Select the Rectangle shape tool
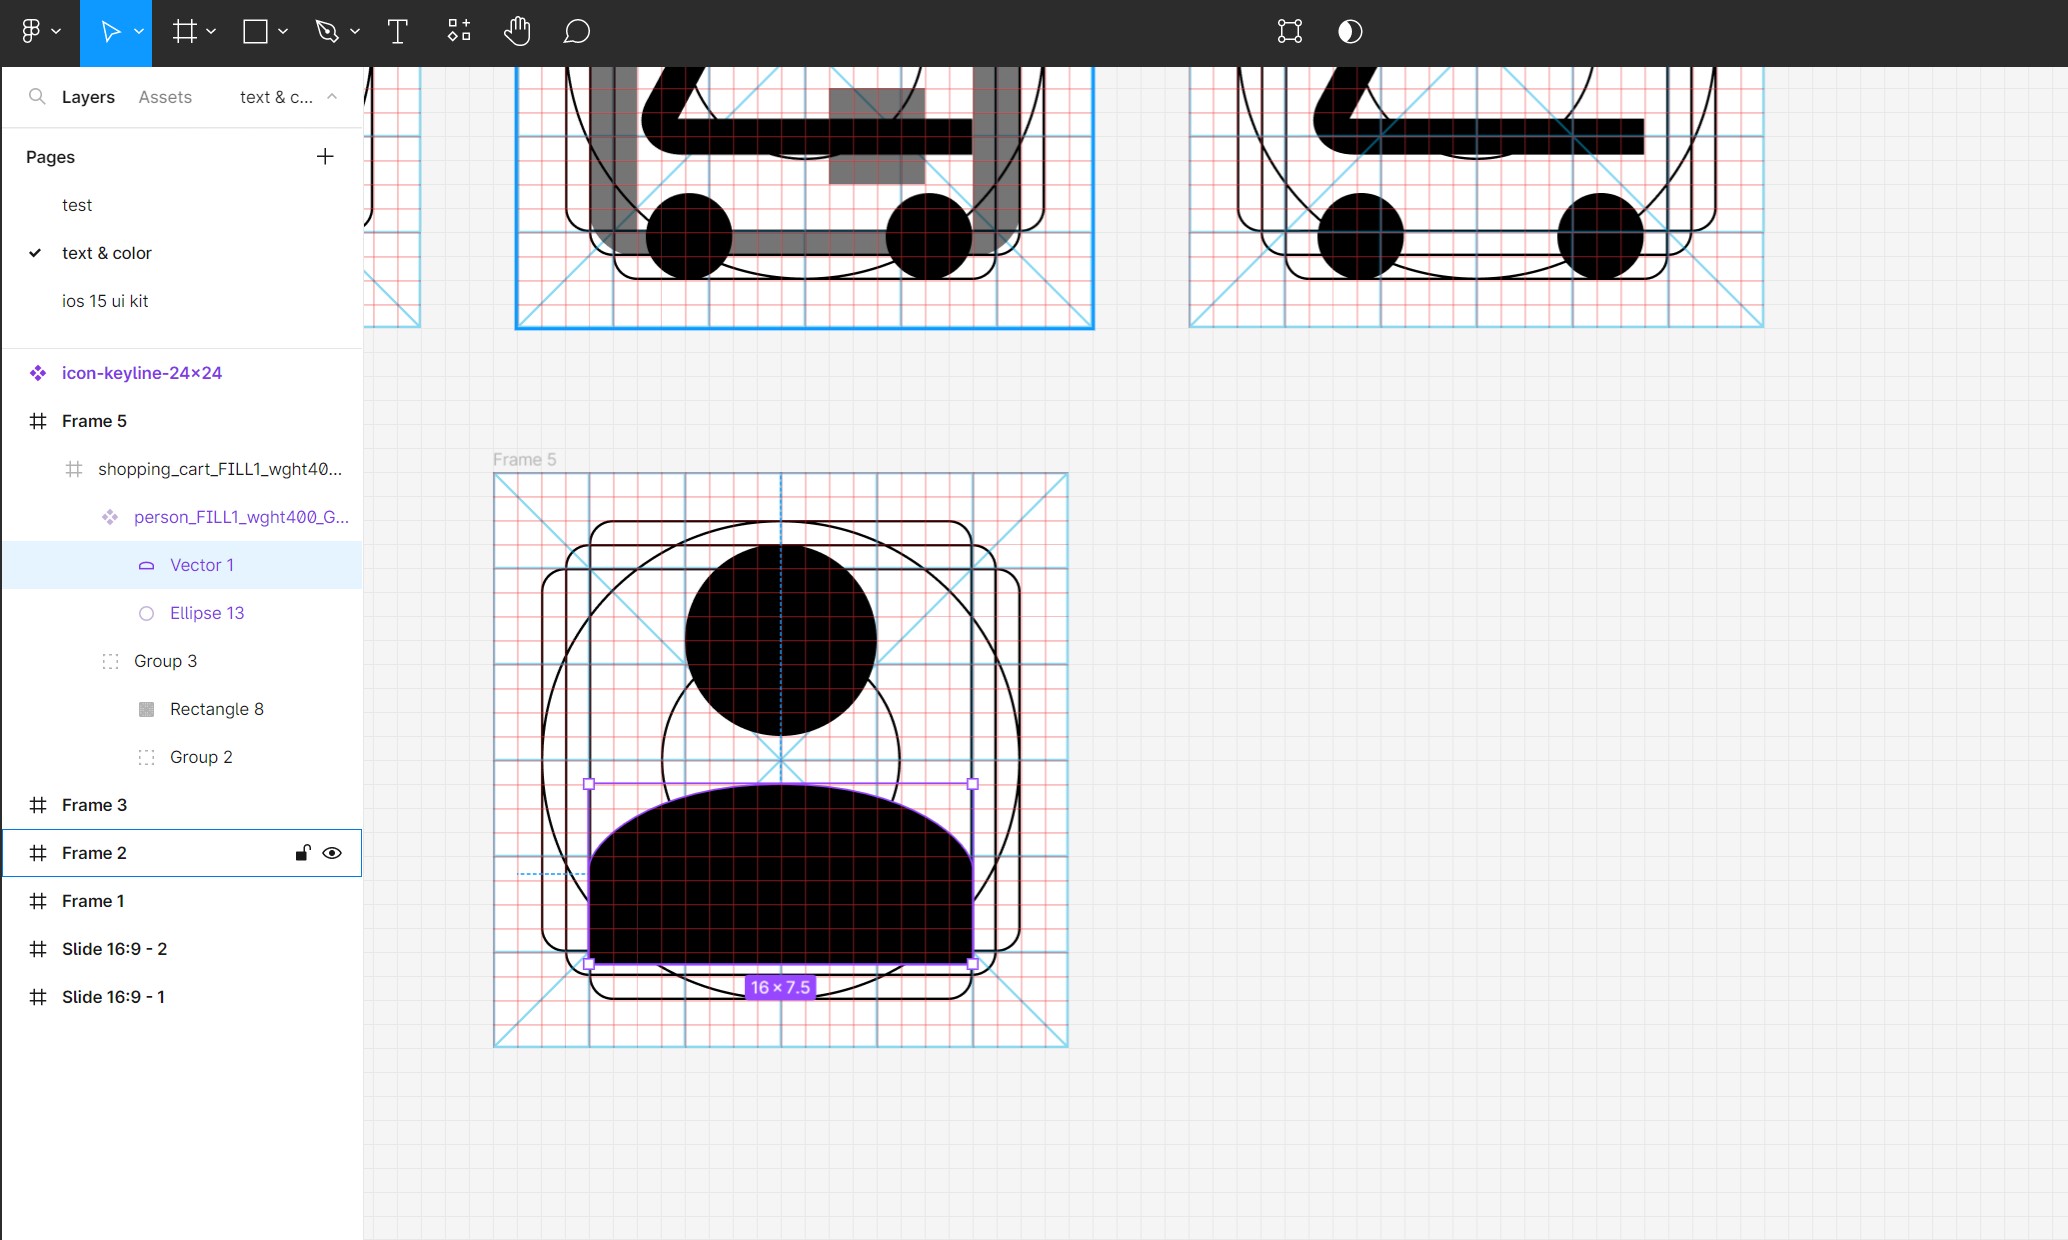The image size is (2068, 1240). pyautogui.click(x=256, y=32)
